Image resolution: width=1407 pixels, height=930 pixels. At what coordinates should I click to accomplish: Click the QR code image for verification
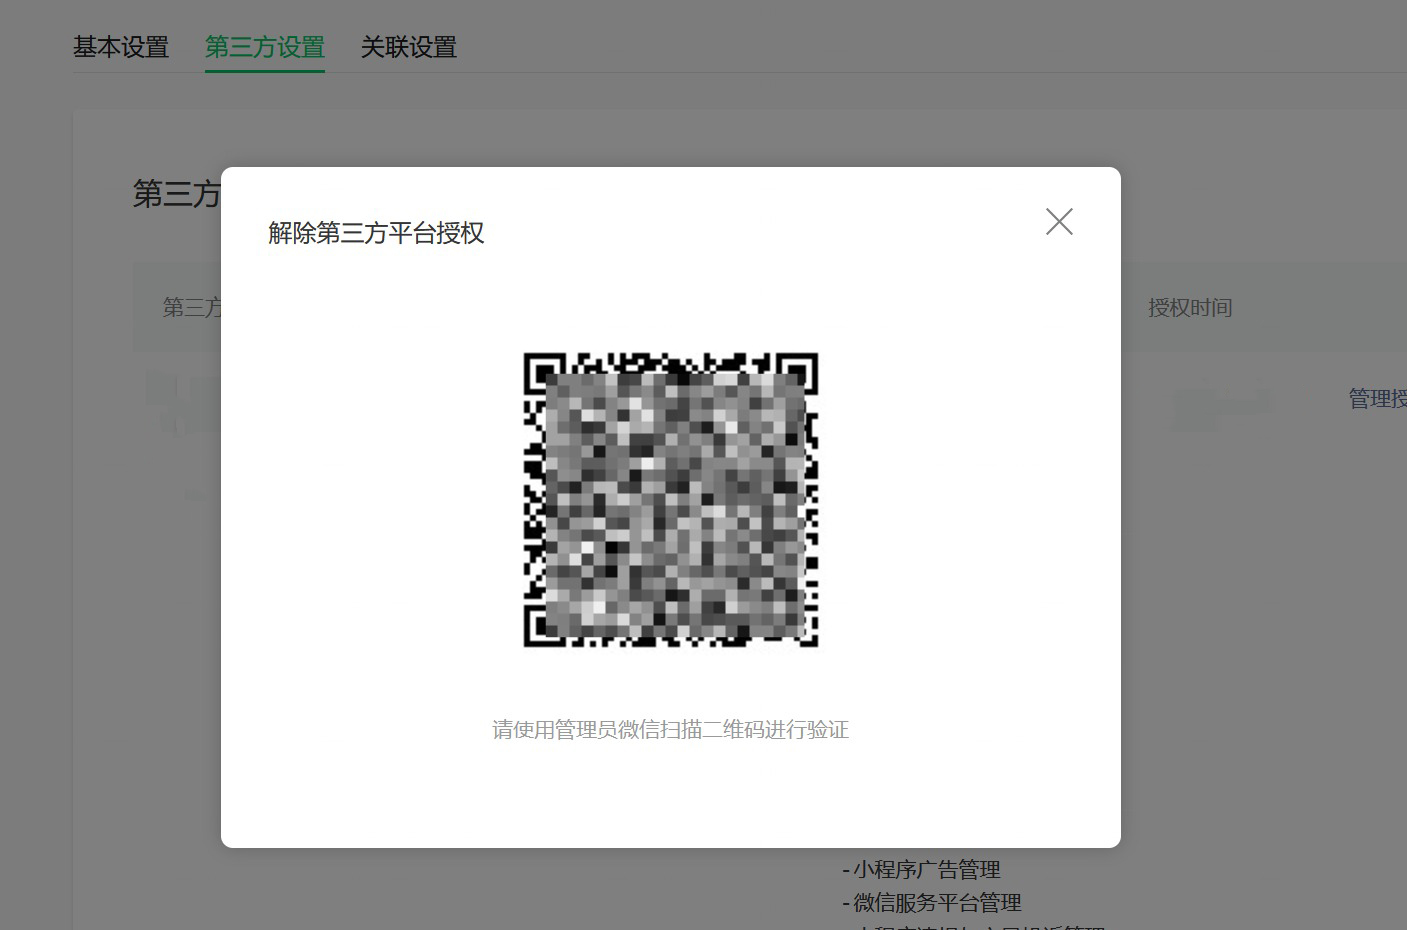[671, 500]
